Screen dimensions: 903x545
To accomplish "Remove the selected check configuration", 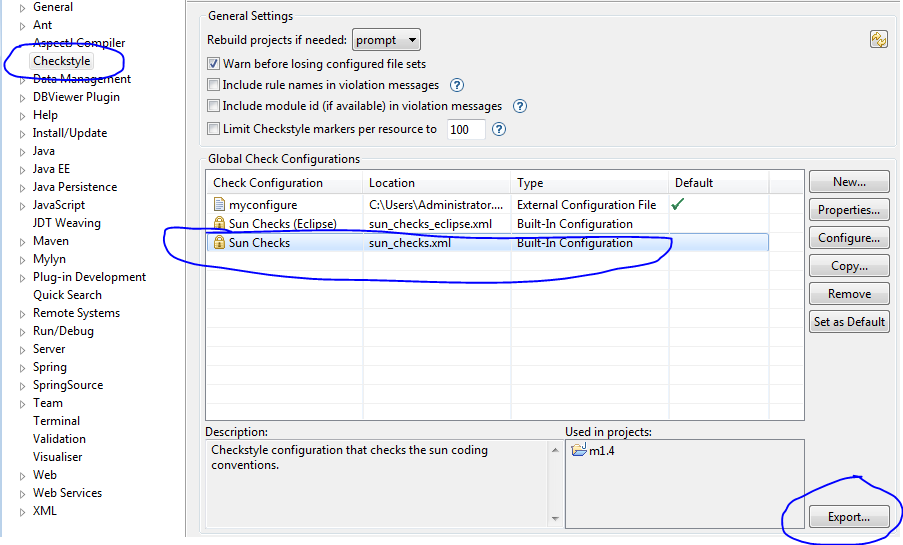I will 849,294.
